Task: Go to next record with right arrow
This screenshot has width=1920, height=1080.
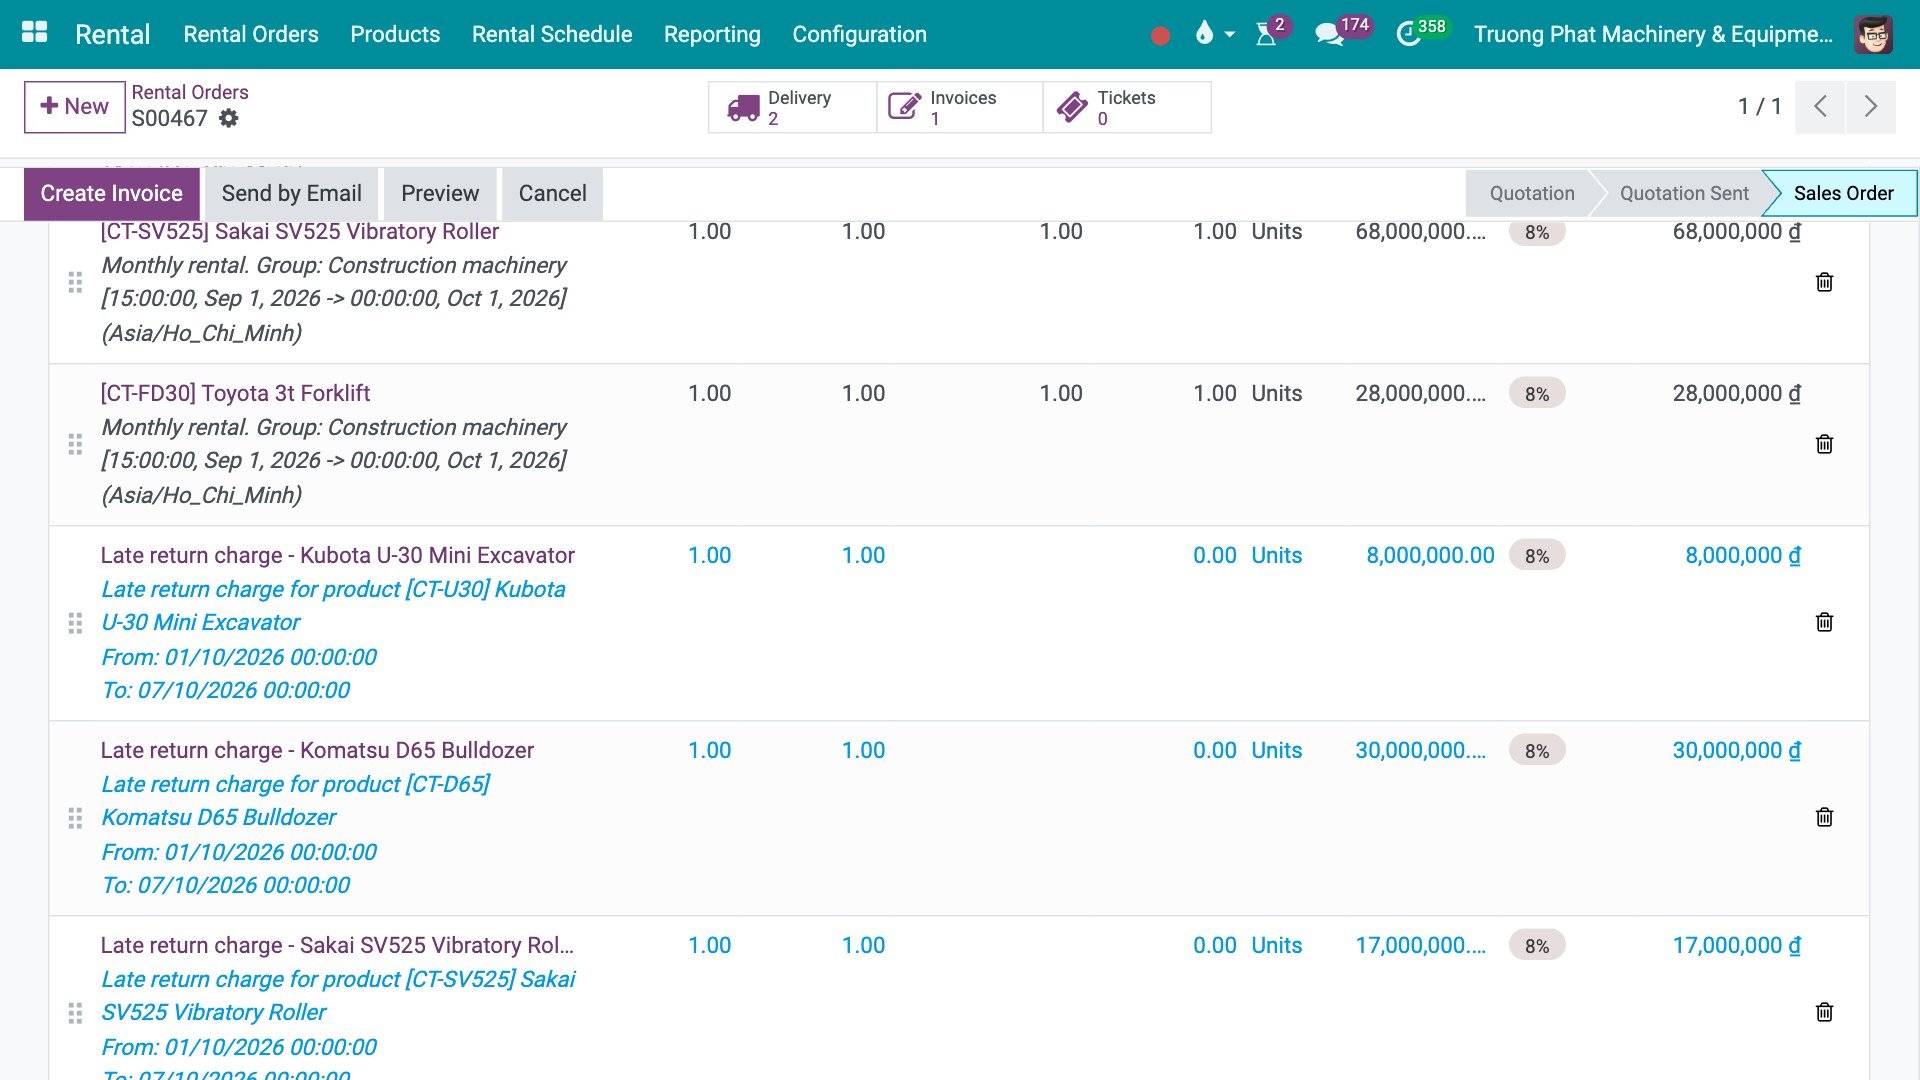Action: click(x=1871, y=107)
